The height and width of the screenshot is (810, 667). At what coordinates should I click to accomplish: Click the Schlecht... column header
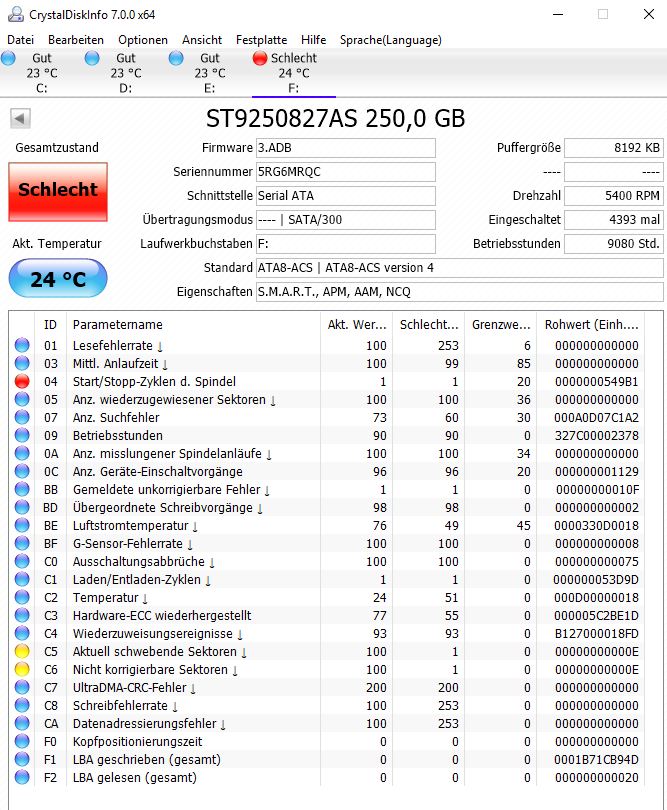click(x=429, y=324)
